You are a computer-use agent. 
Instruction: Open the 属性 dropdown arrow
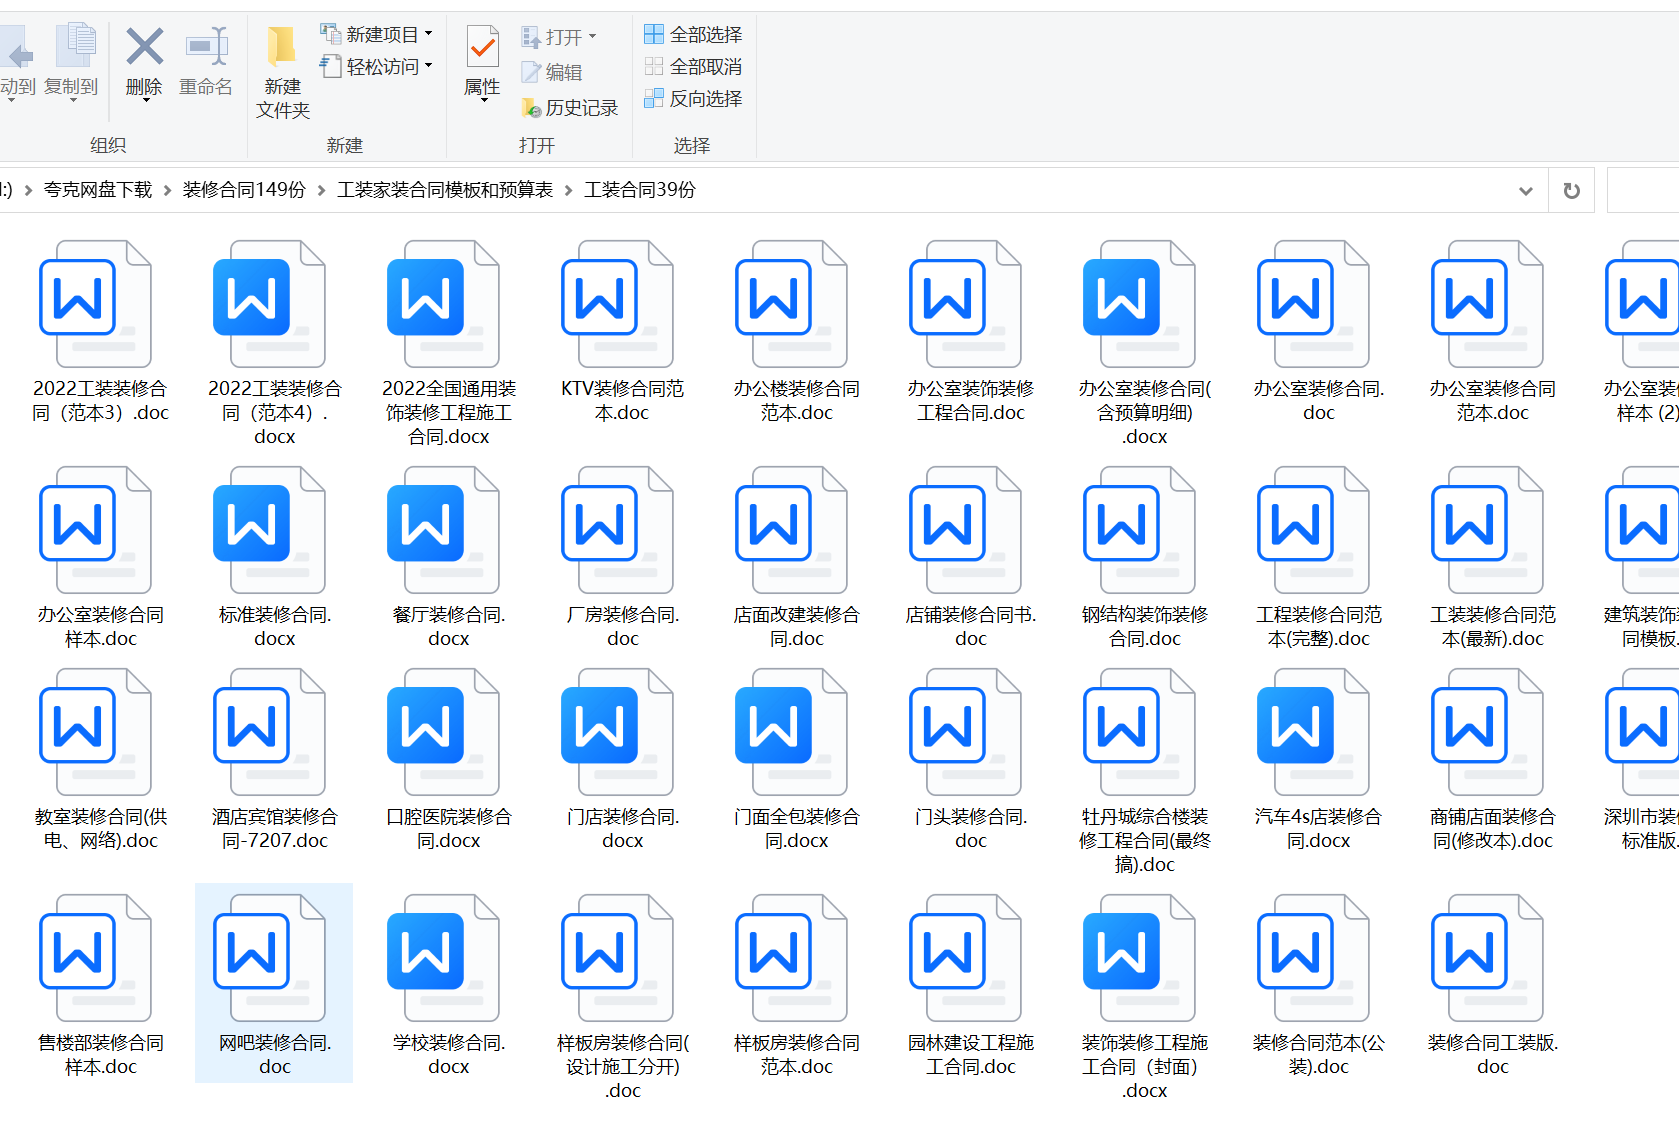click(482, 101)
